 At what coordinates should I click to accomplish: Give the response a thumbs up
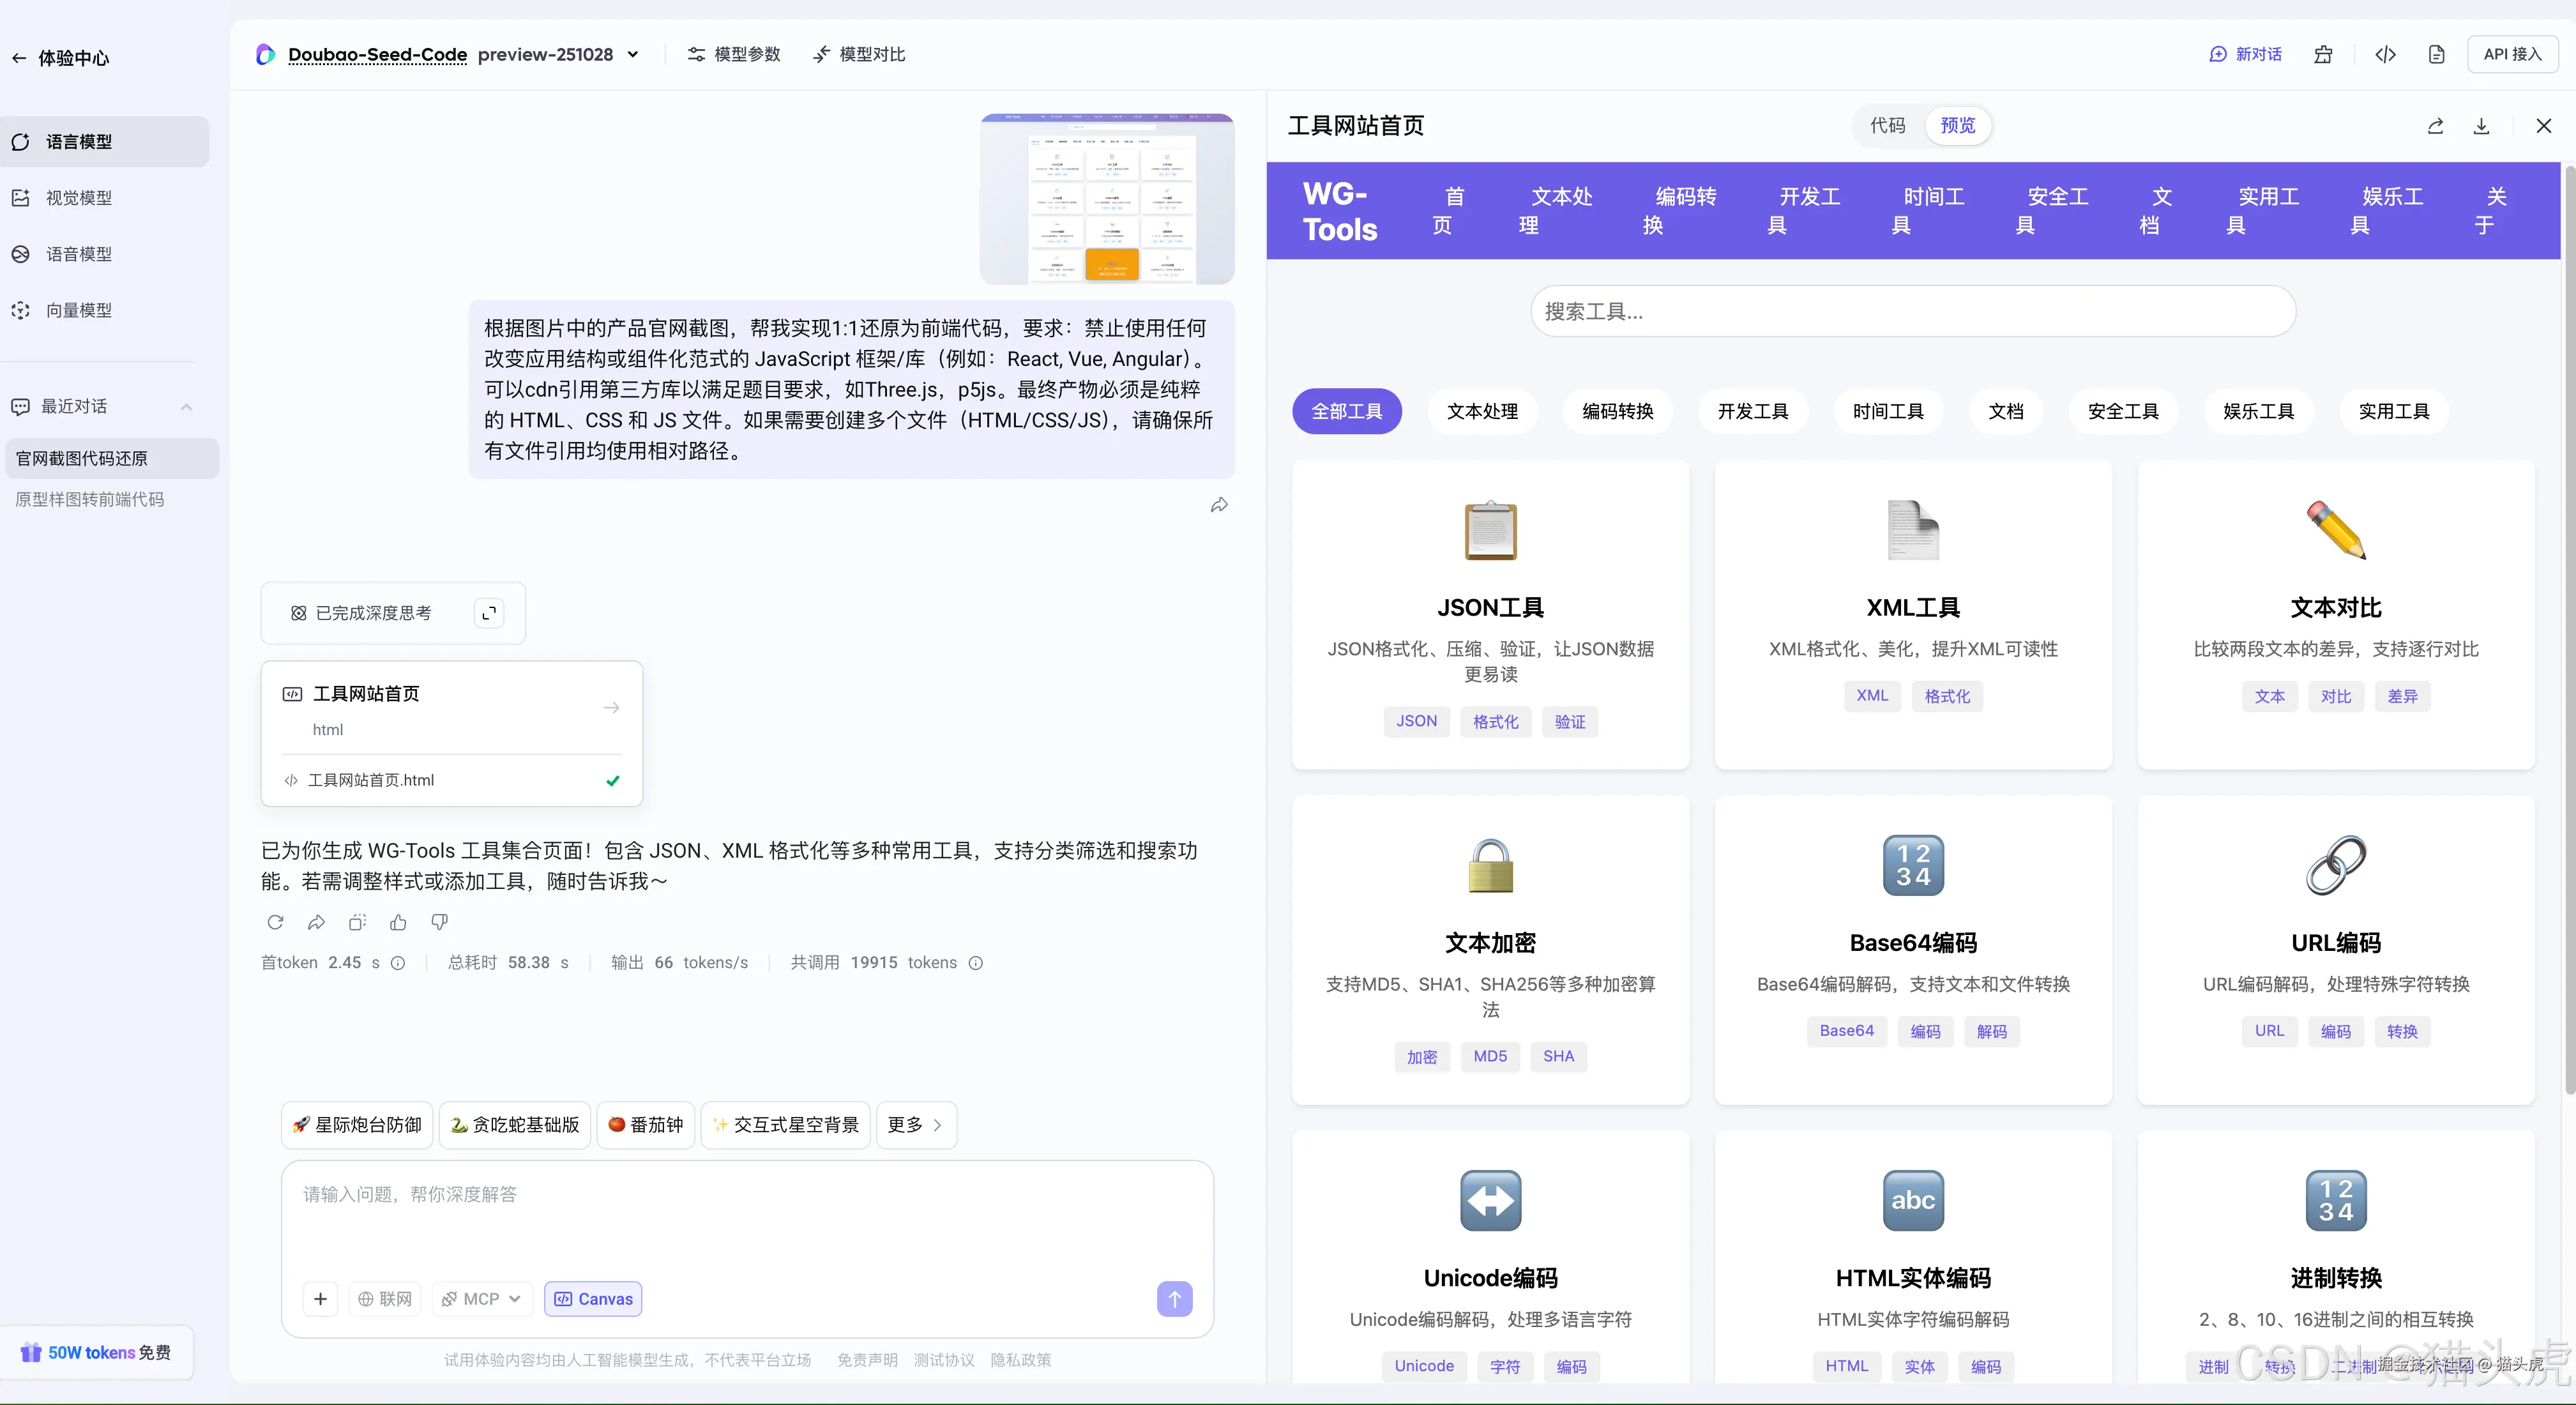pyautogui.click(x=398, y=922)
